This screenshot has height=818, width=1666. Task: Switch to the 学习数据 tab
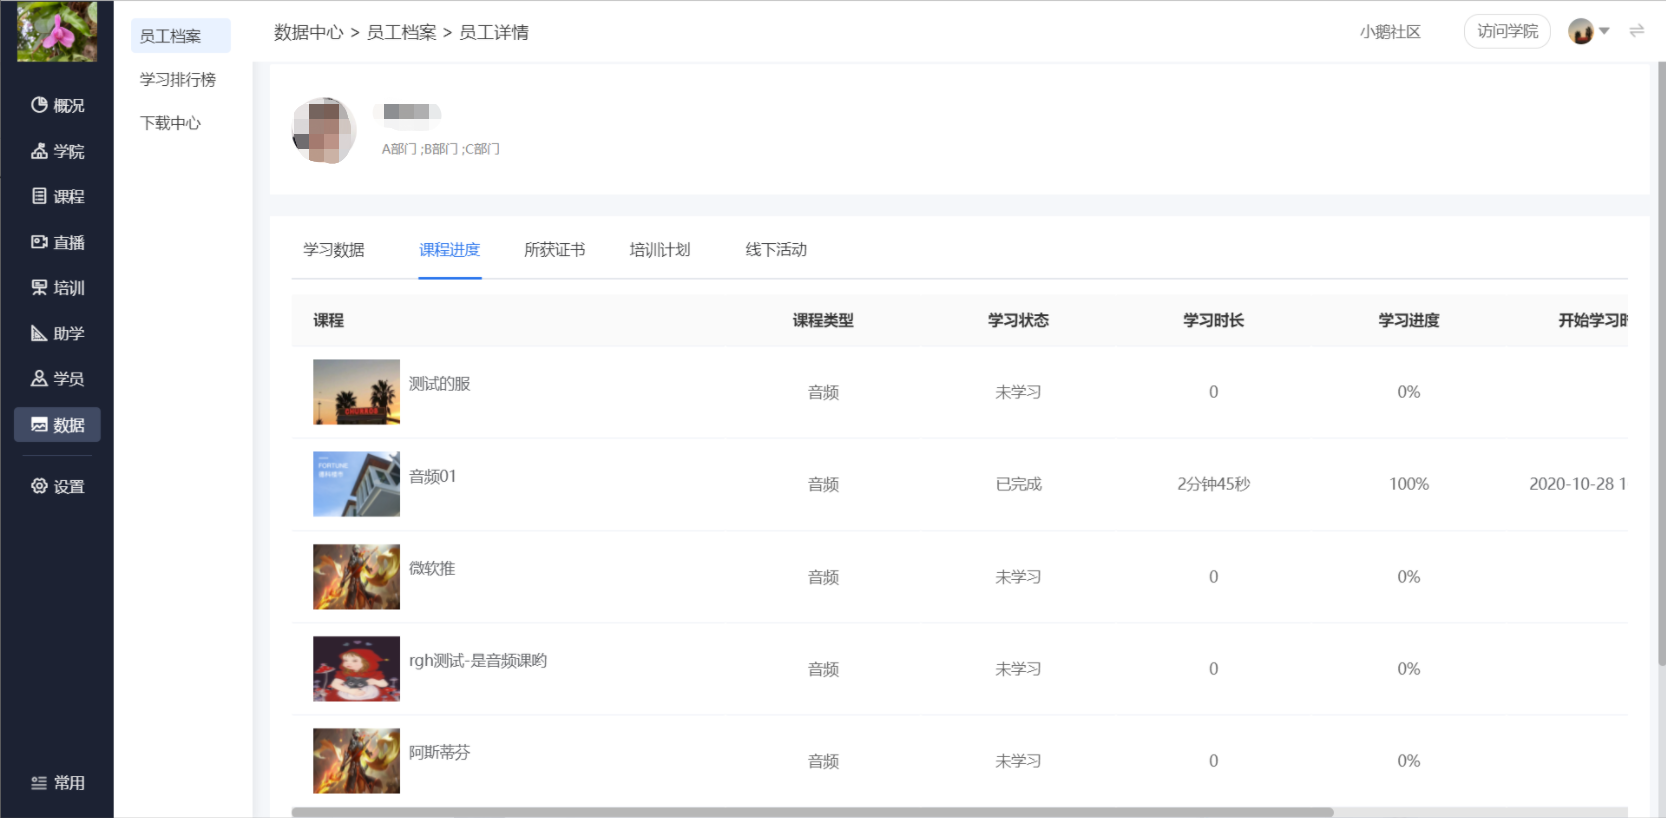(334, 249)
